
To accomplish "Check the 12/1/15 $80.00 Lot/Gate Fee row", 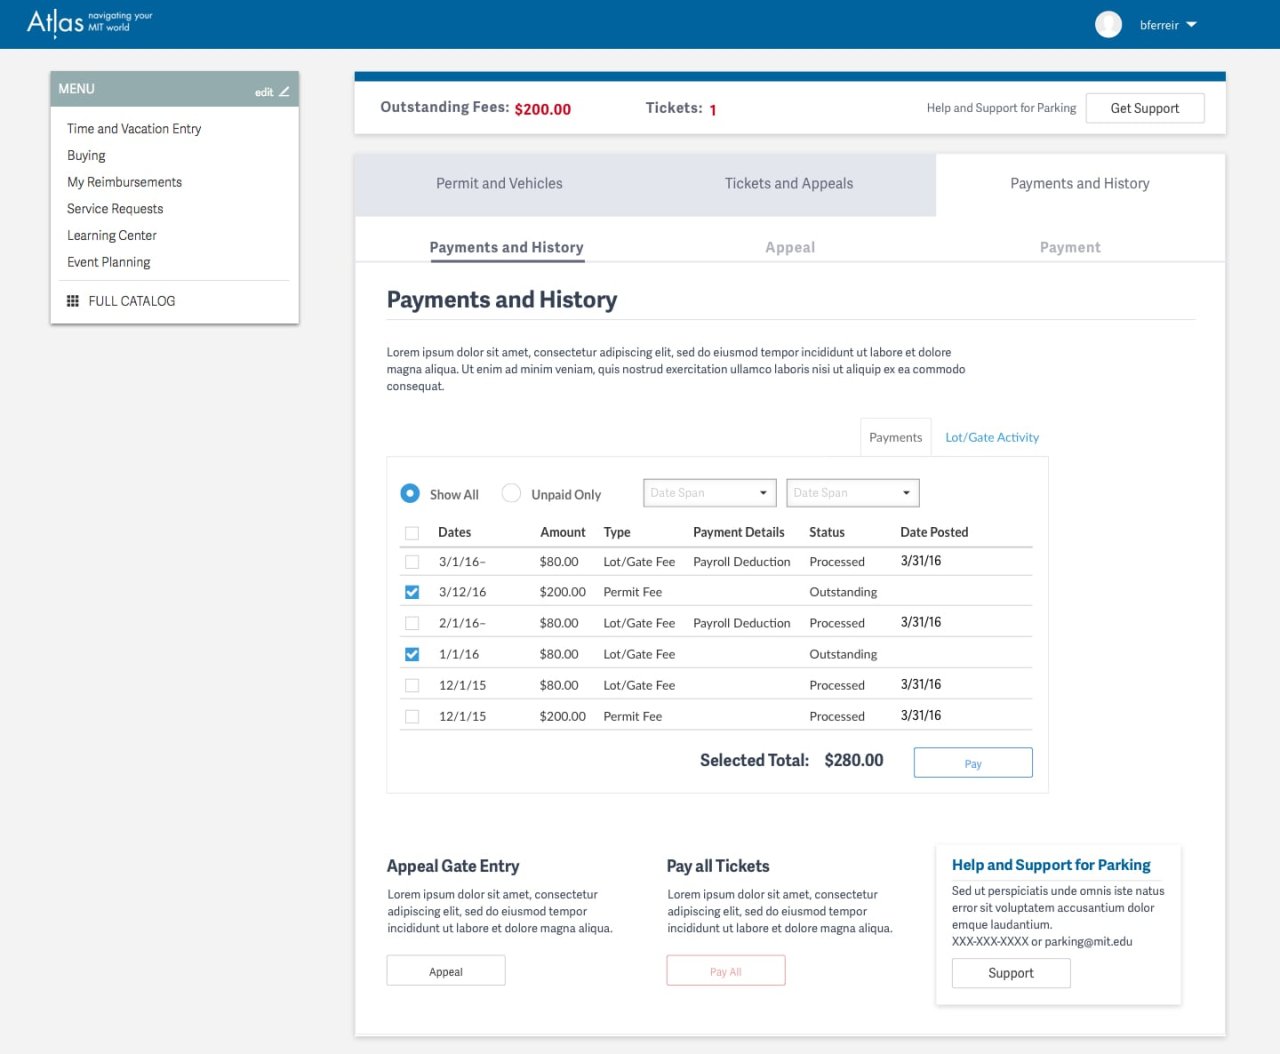I will pyautogui.click(x=412, y=685).
